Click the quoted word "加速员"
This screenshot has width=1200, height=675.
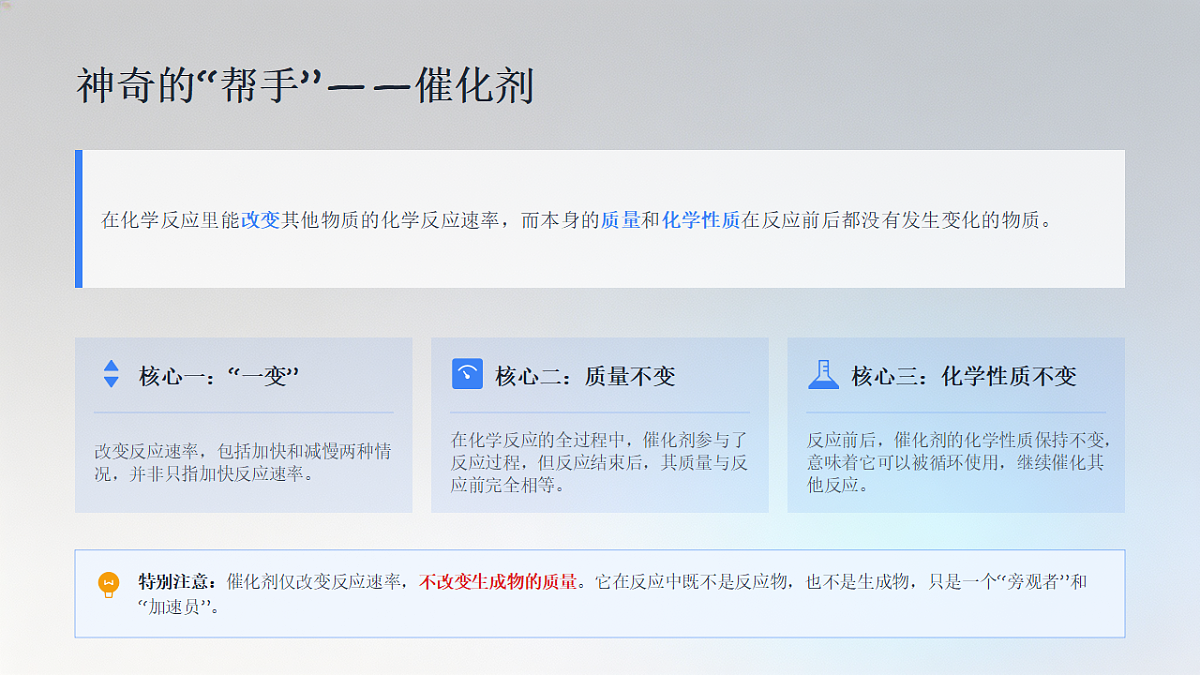click(x=175, y=606)
